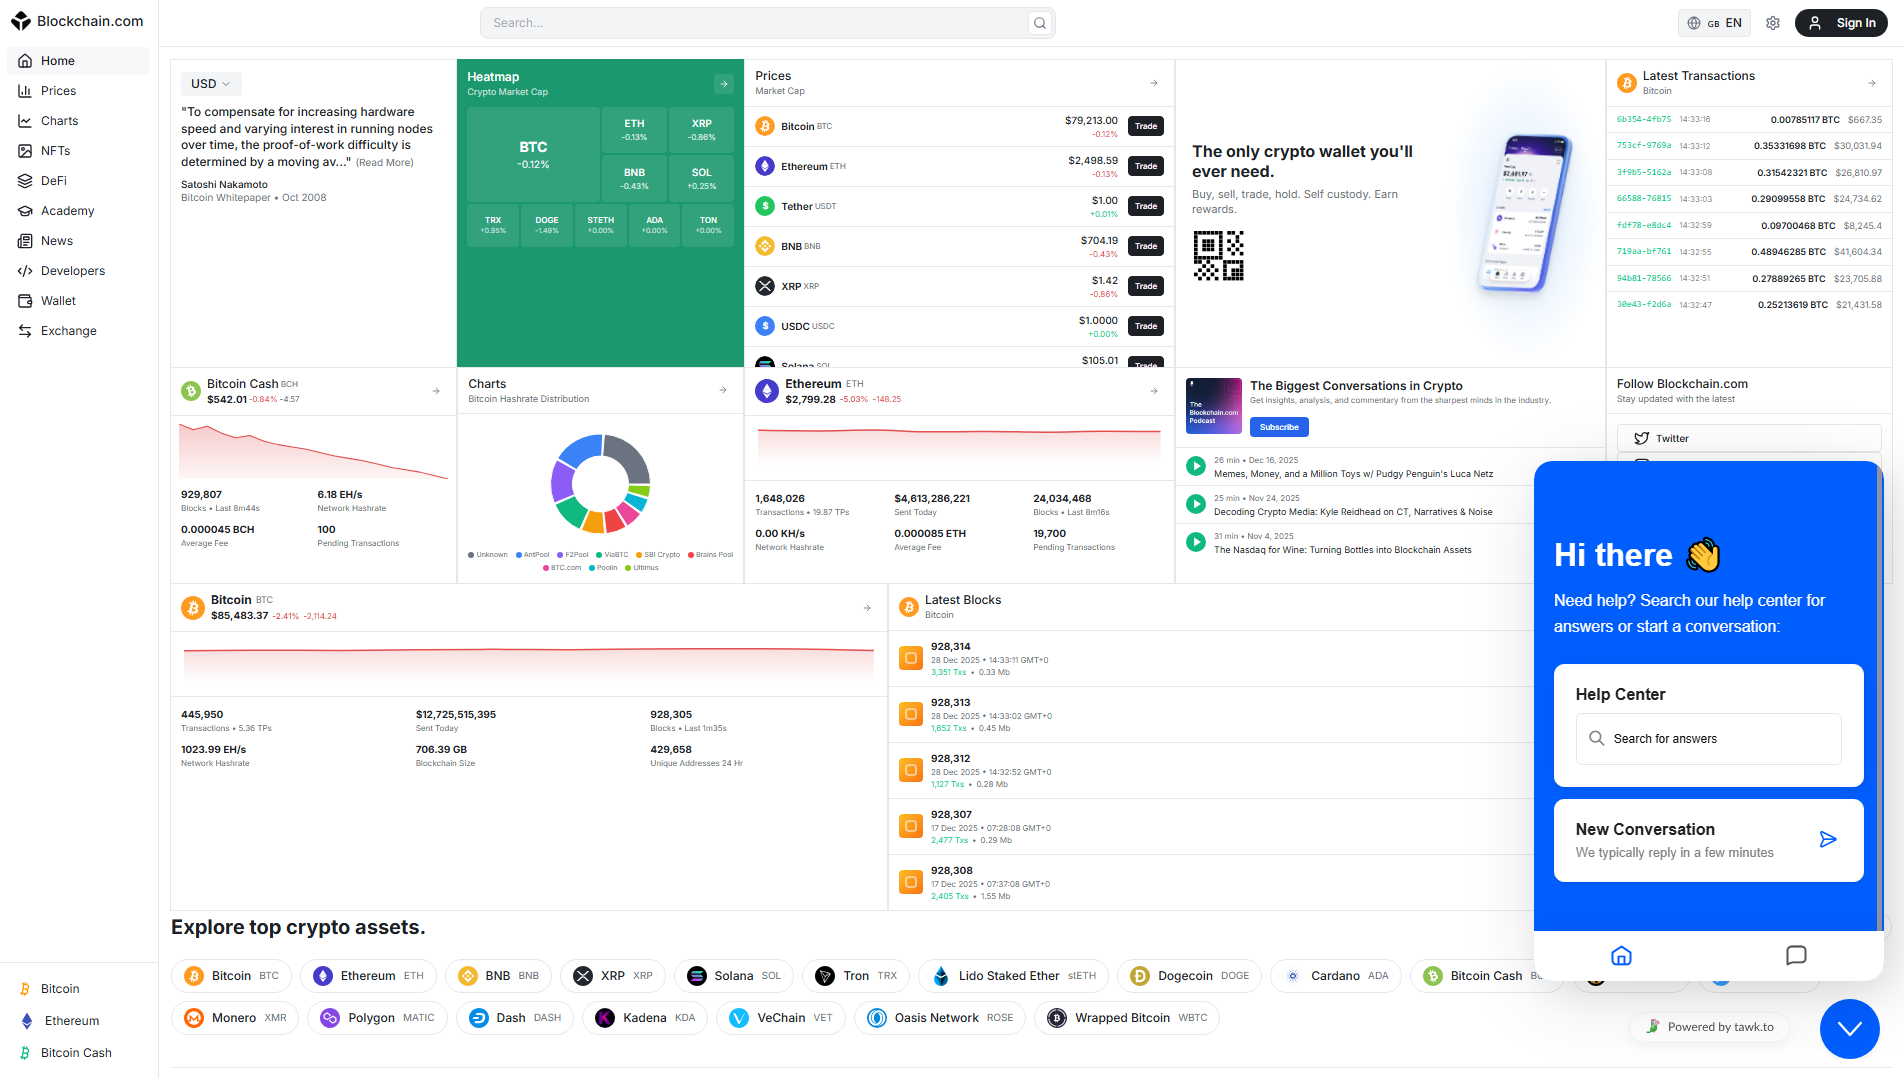Go to Prices in the sidebar

[x=78, y=91]
